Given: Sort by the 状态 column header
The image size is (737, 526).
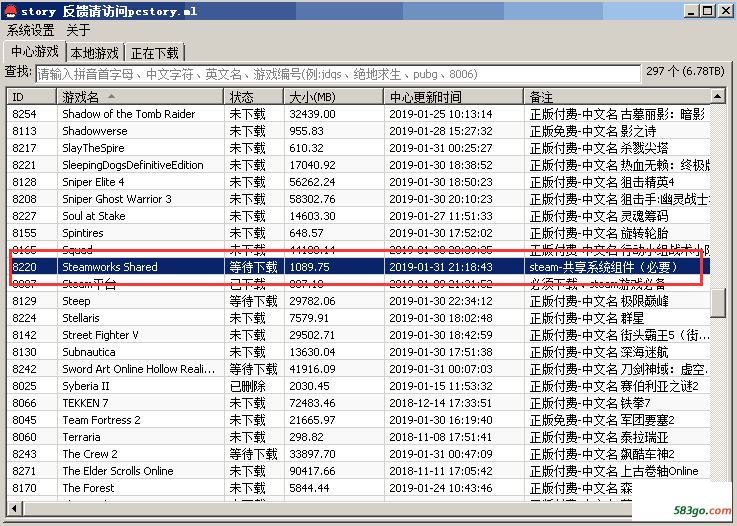Looking at the screenshot, I should coord(254,97).
